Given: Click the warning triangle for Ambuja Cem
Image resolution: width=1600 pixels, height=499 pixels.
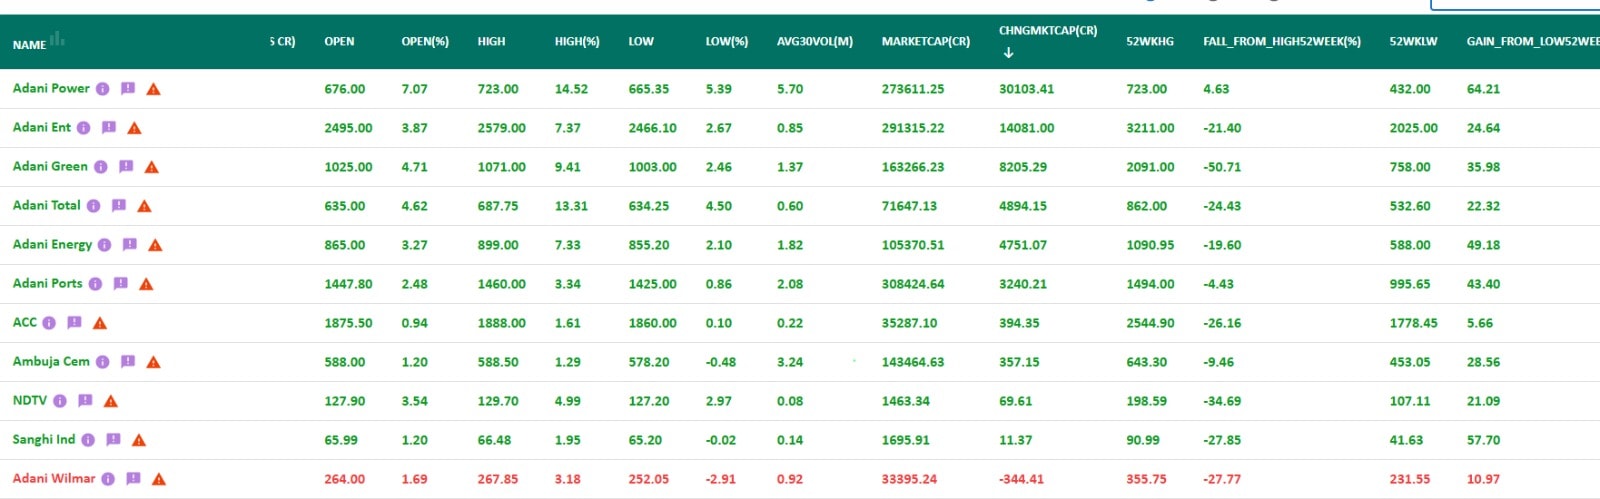Looking at the screenshot, I should 153,362.
